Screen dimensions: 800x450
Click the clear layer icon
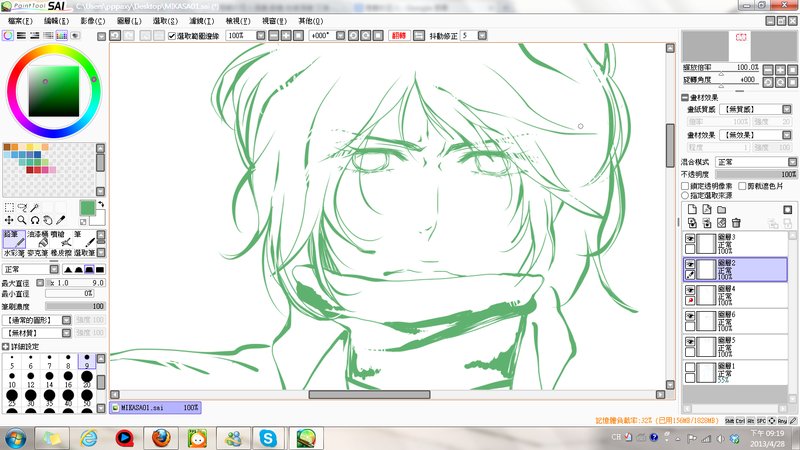(x=721, y=223)
